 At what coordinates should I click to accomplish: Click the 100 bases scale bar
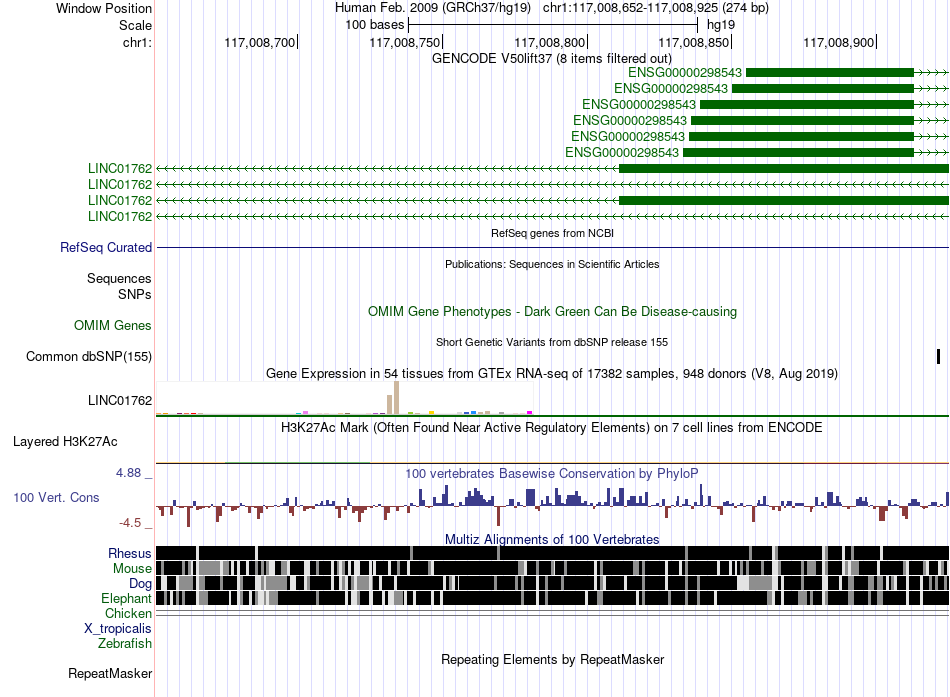(x=553, y=25)
